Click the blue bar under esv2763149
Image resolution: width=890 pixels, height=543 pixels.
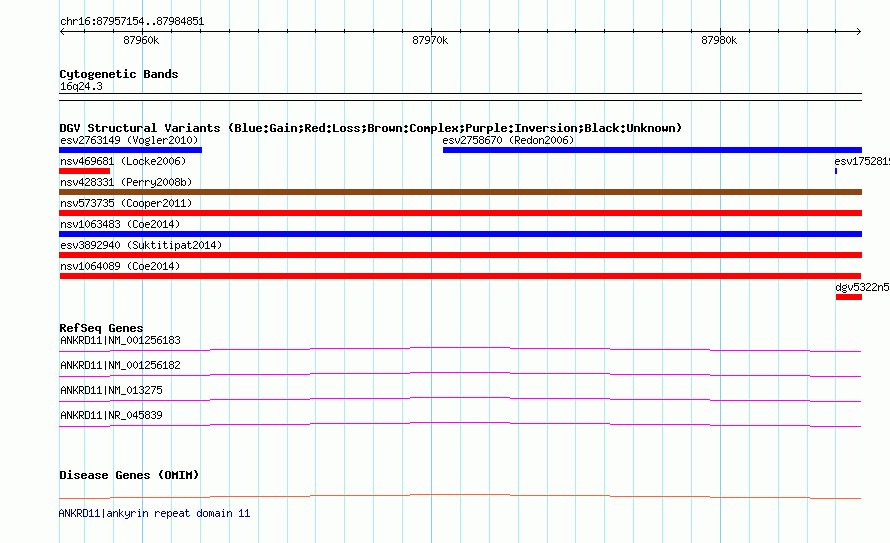[x=131, y=150]
